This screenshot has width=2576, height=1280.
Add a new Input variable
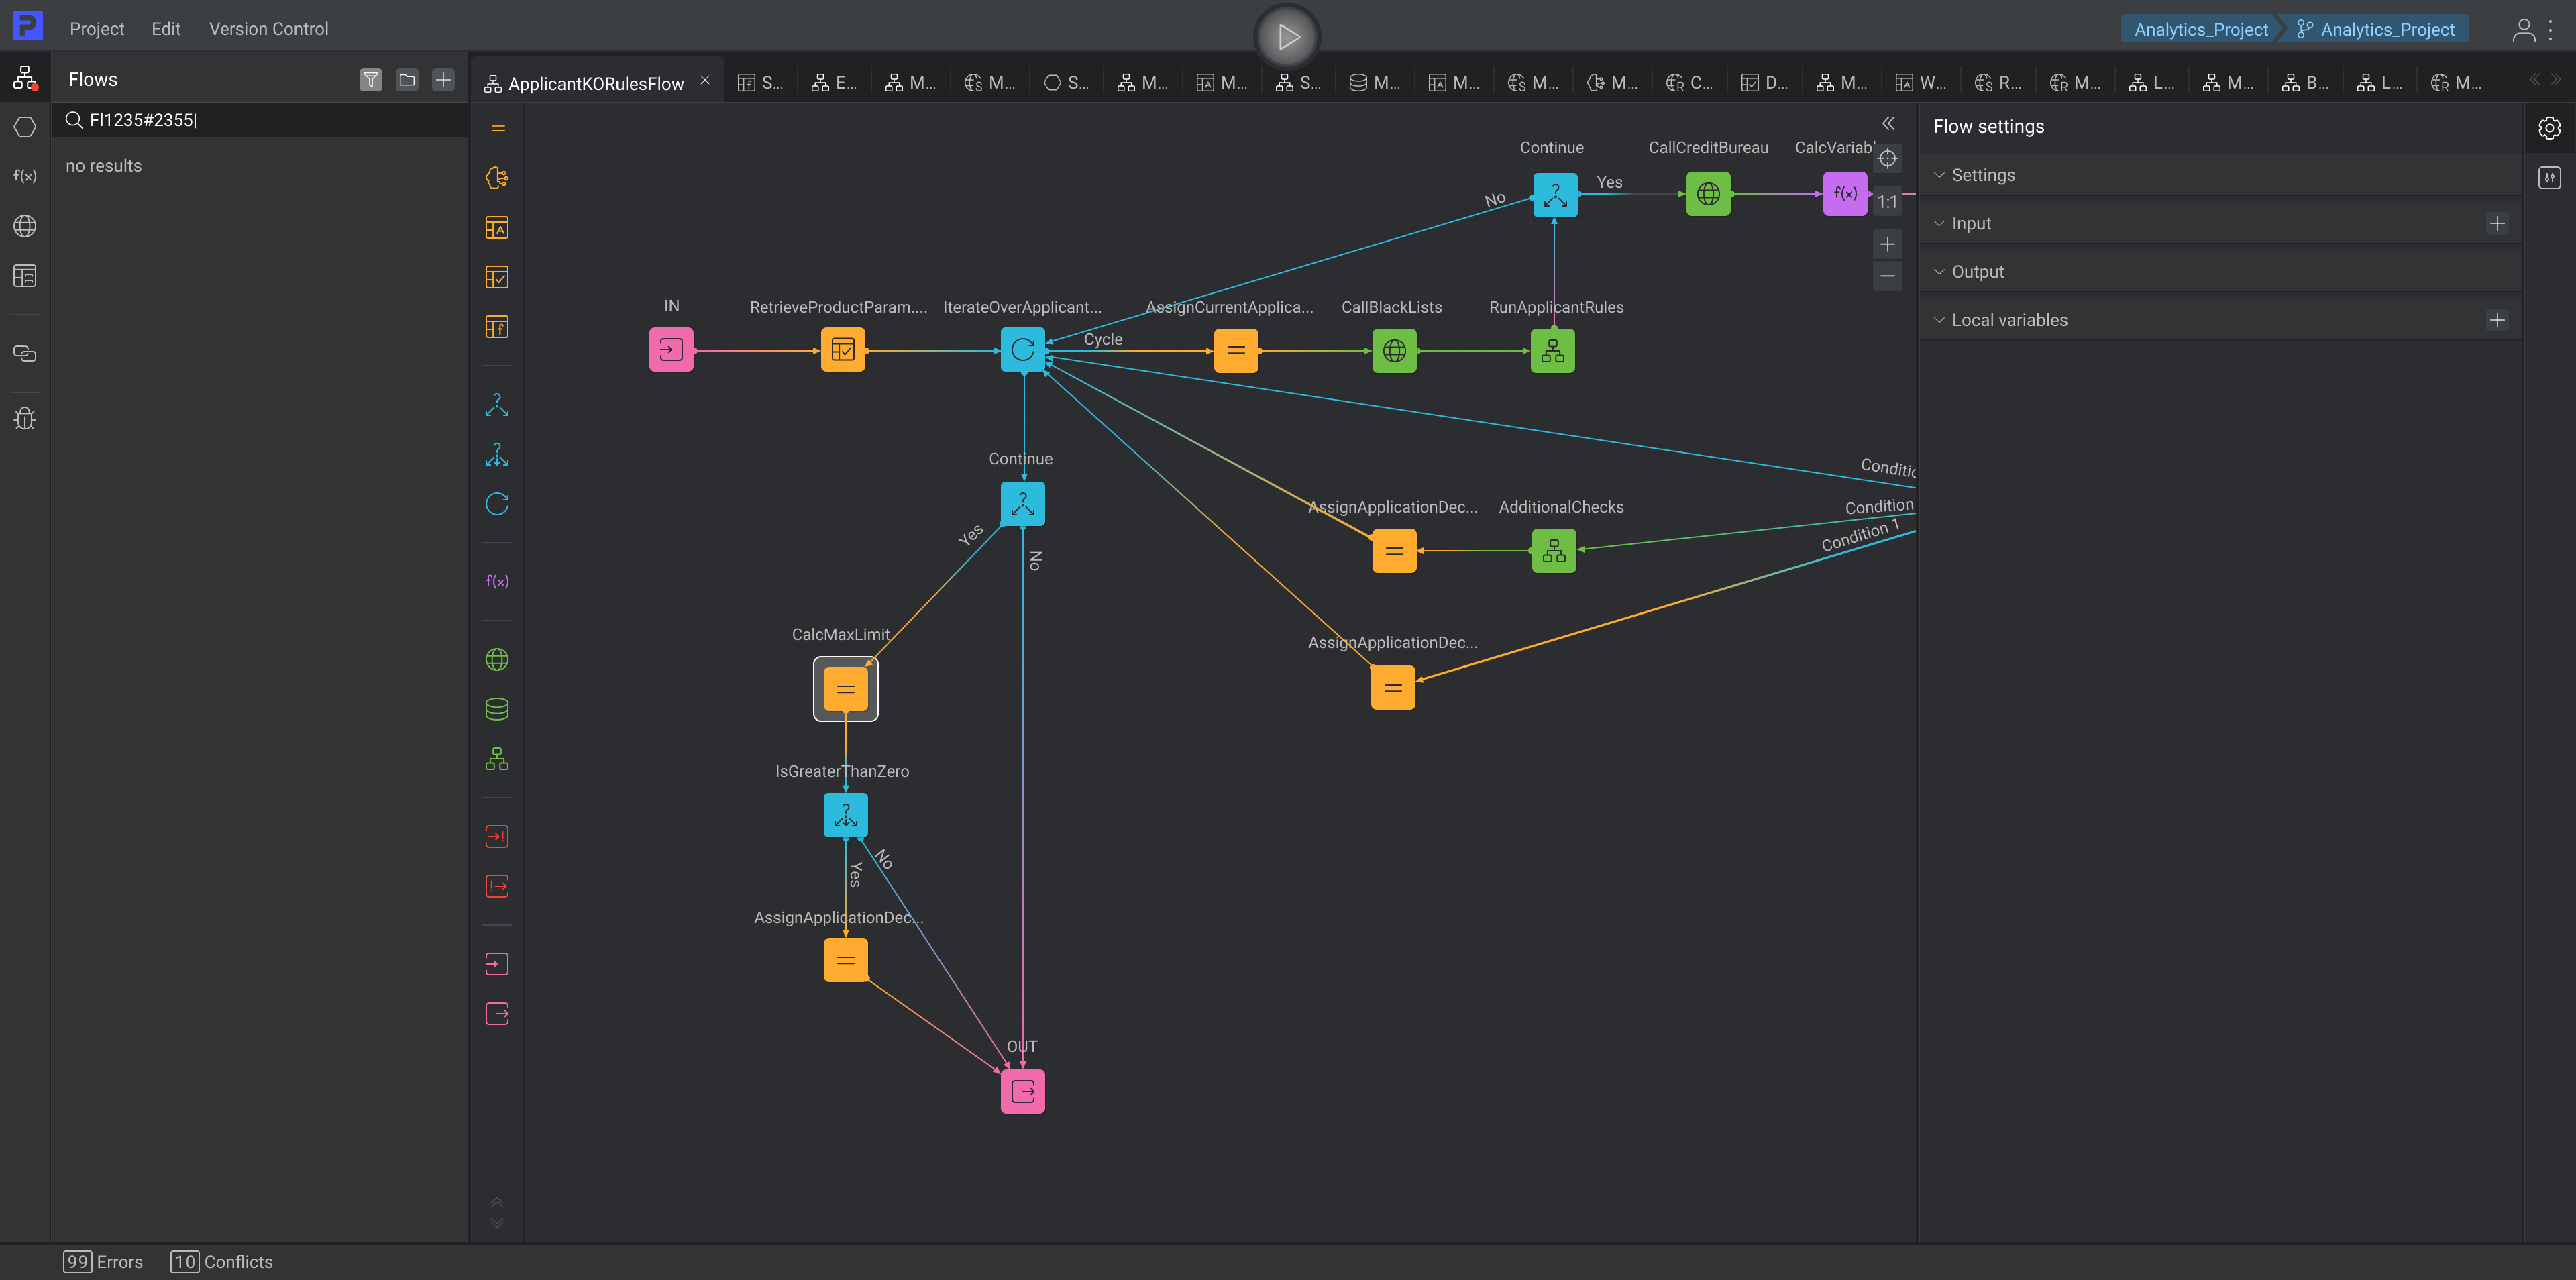click(x=2497, y=223)
